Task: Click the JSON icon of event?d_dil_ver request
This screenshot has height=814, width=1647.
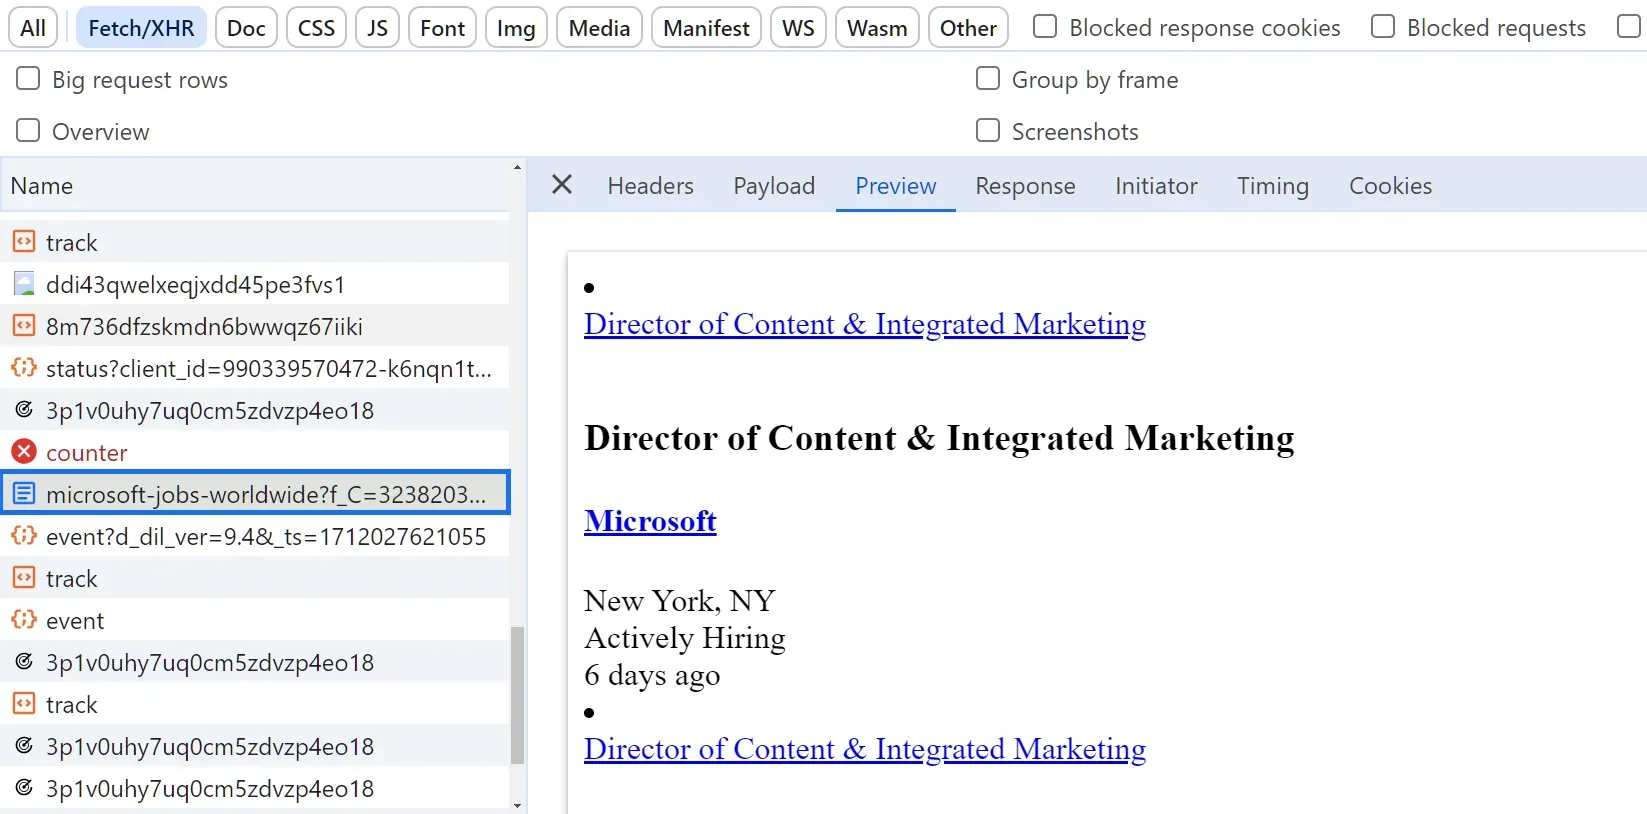Action: click(x=24, y=535)
